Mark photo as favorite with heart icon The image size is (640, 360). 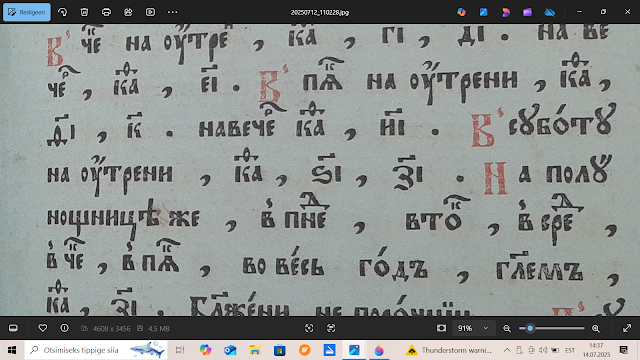[x=42, y=328]
